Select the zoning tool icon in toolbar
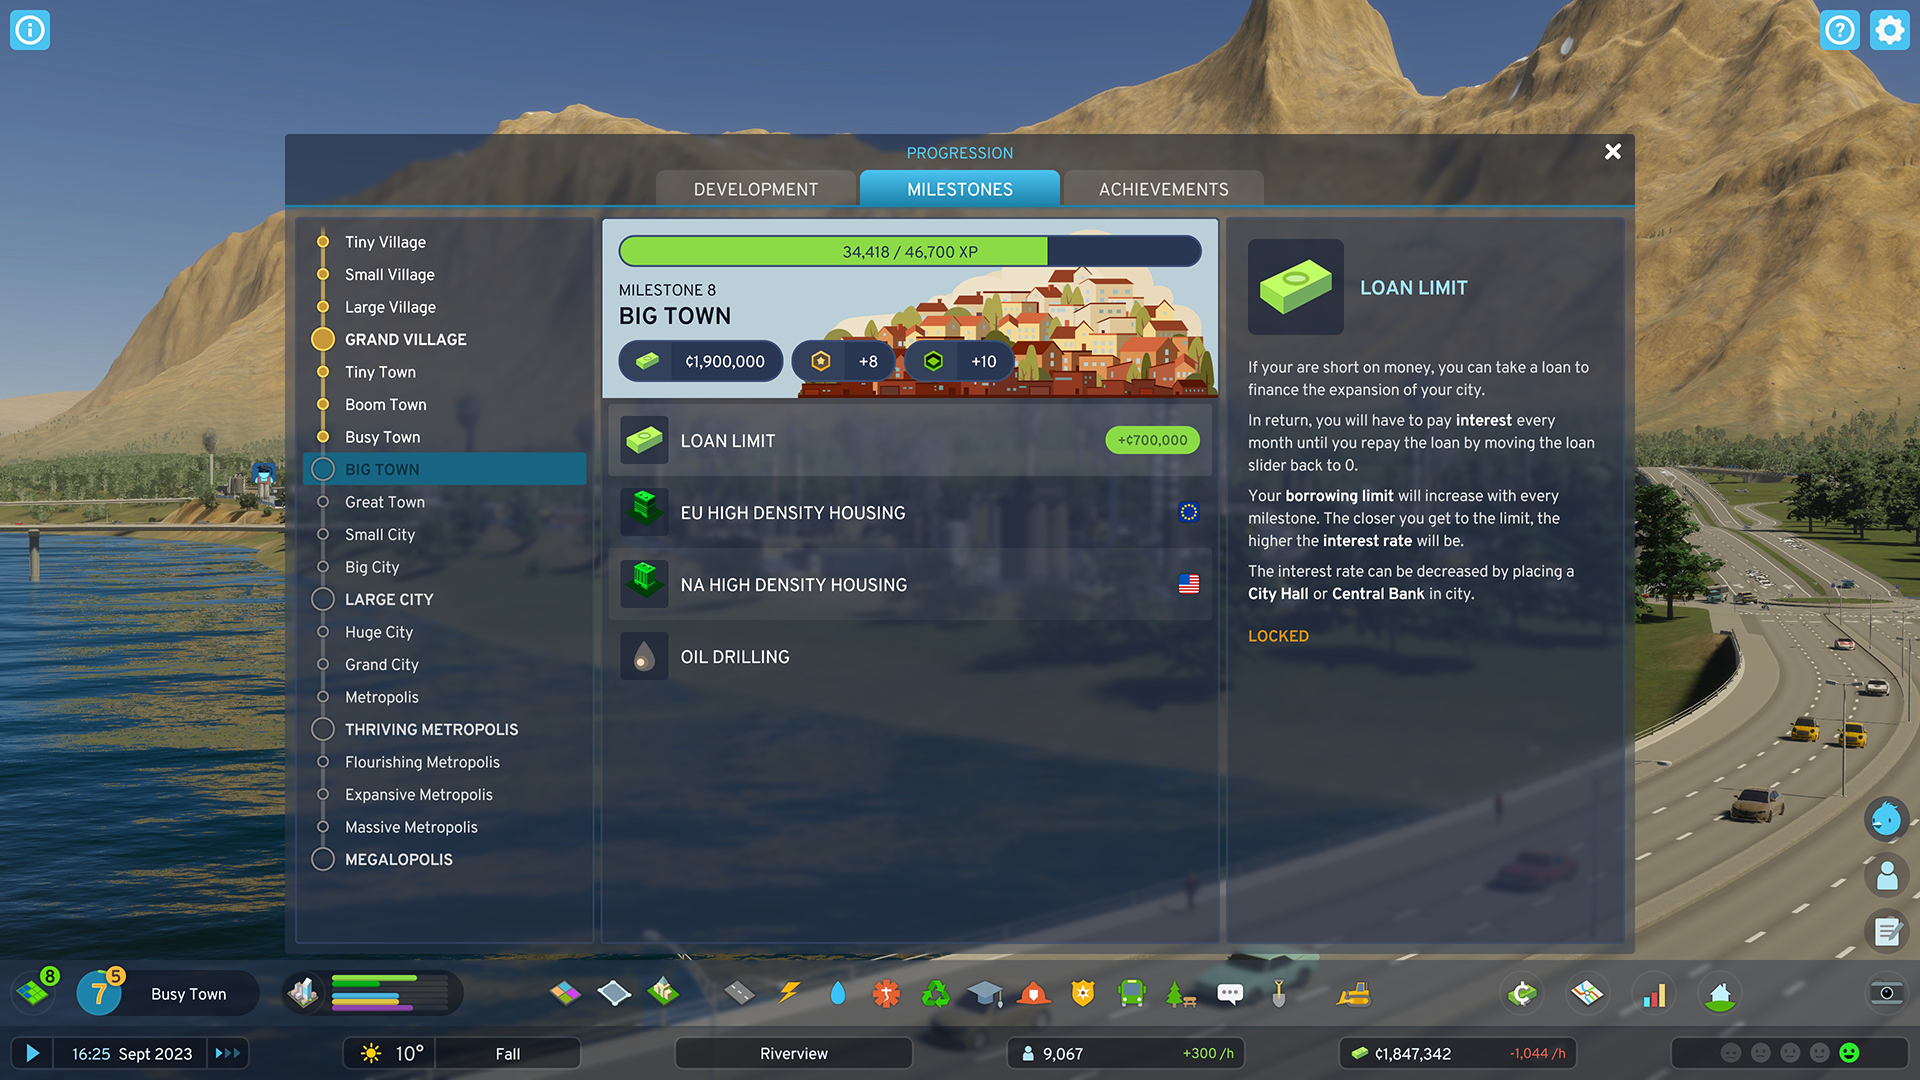The height and width of the screenshot is (1080, 1920). [567, 992]
